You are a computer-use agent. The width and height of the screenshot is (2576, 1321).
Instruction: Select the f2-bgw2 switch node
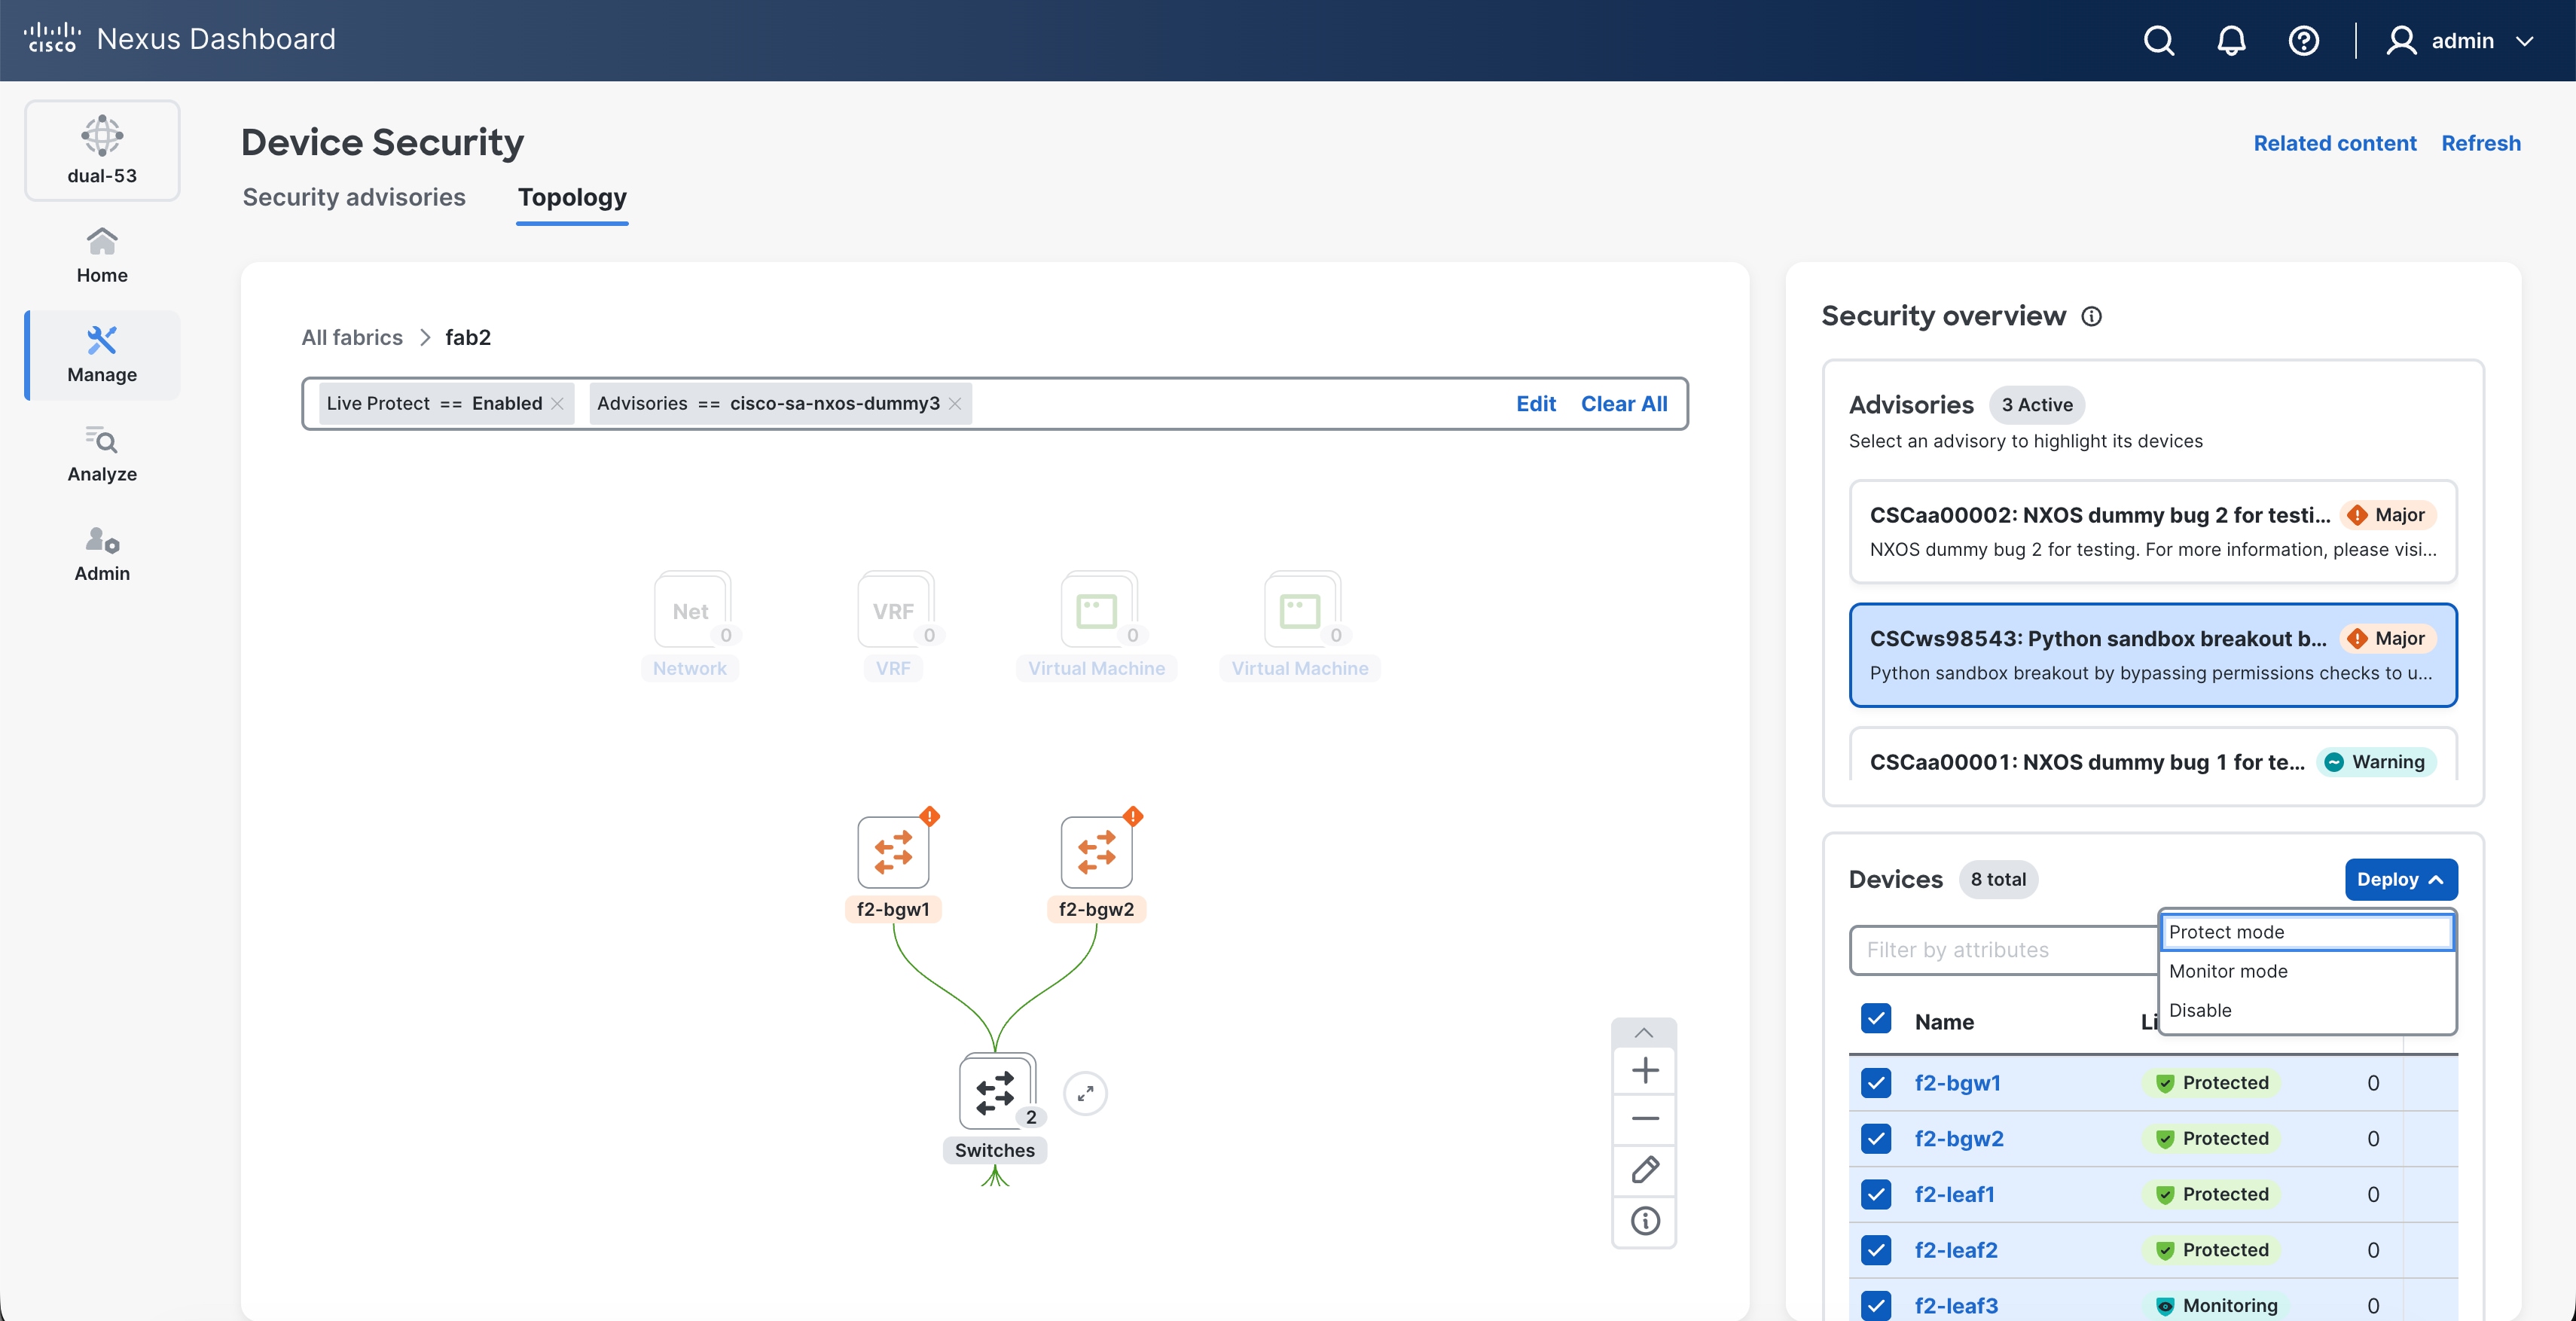coord(1096,853)
